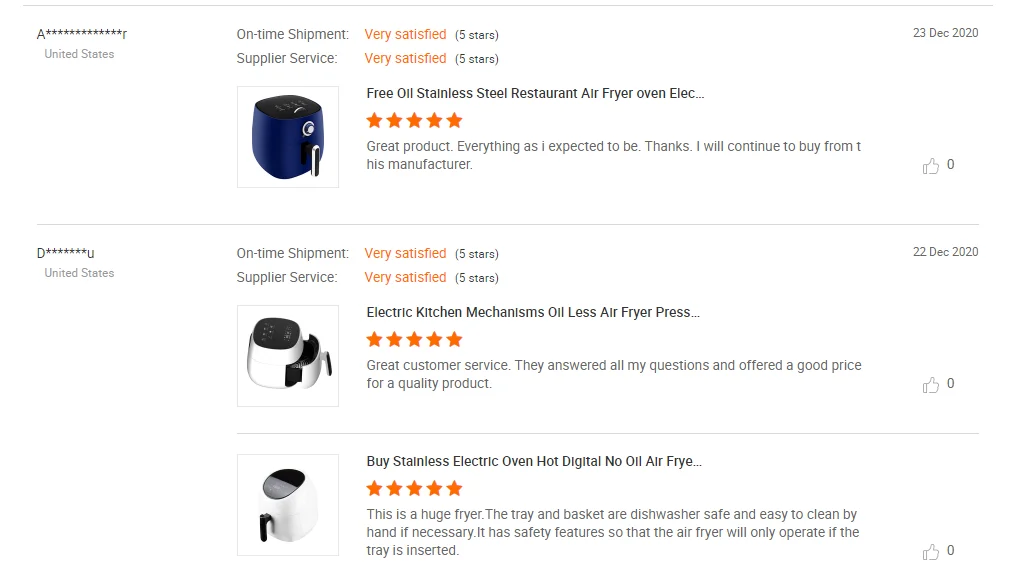Click reviewer name A*************r

point(82,34)
